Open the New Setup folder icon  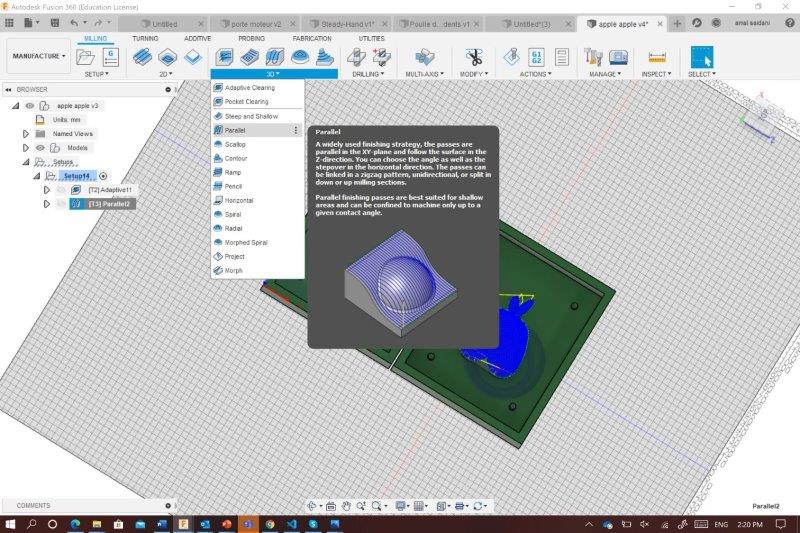click(x=85, y=57)
